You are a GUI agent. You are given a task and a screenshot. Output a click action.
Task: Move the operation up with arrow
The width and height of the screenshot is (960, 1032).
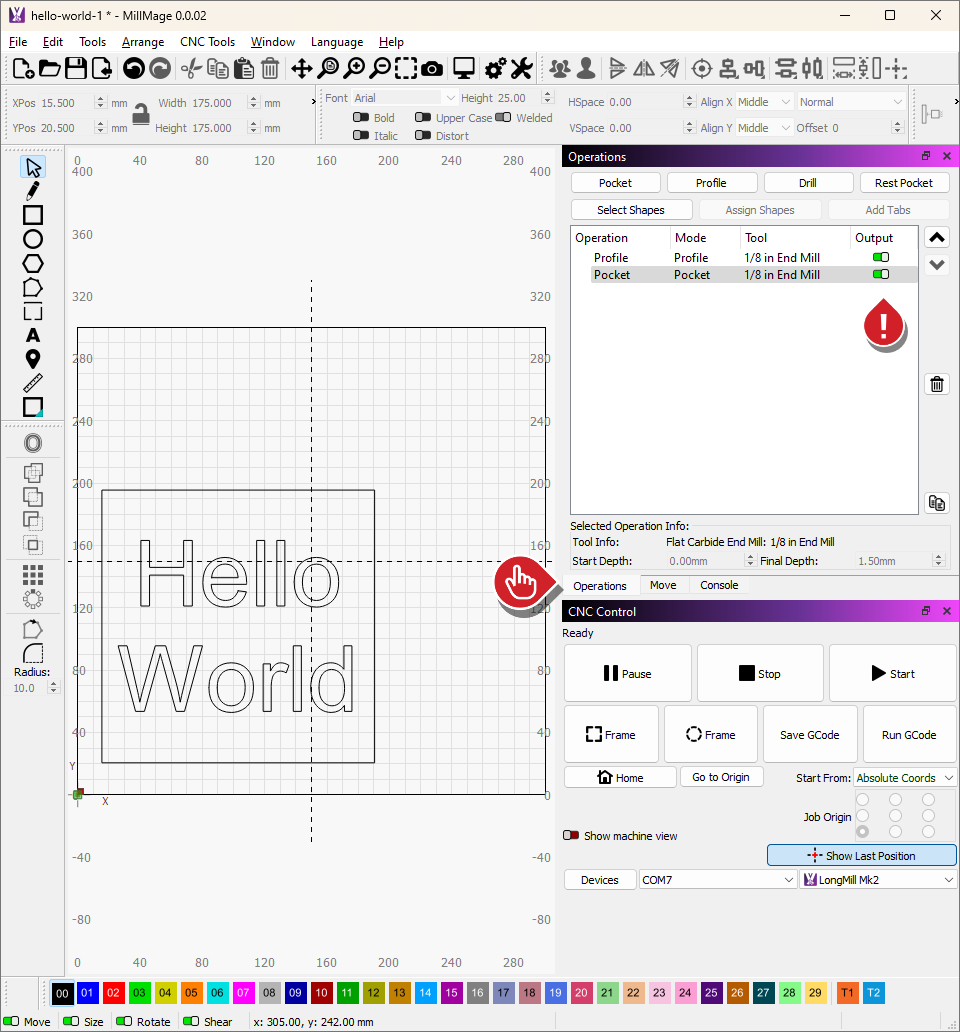click(937, 238)
